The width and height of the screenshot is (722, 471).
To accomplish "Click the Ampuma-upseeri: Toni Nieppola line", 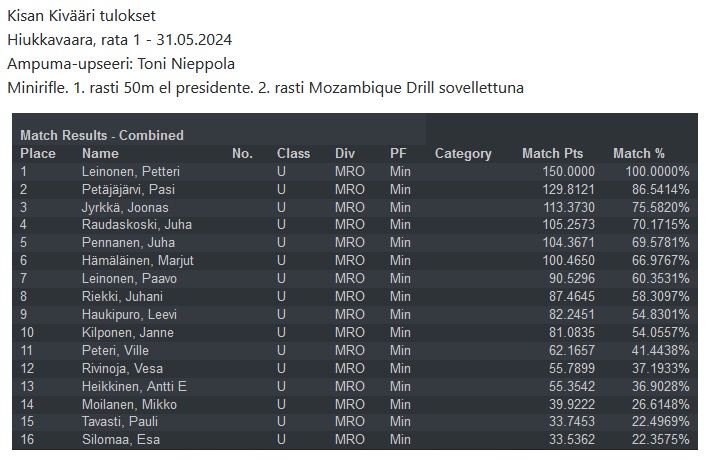I will tap(121, 64).
